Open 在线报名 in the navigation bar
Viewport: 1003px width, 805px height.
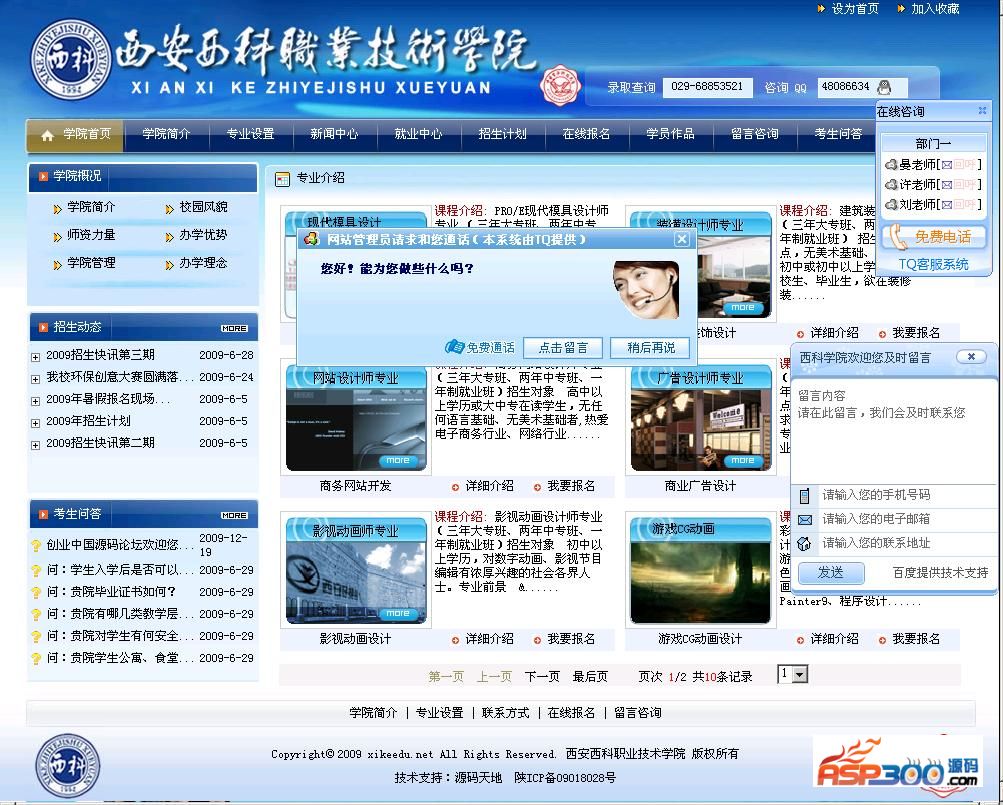point(586,134)
